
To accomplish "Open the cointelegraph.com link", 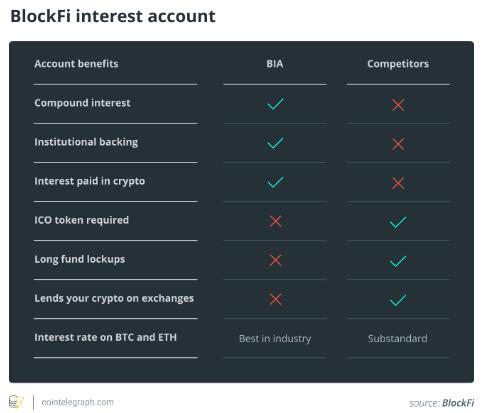I will (77, 402).
